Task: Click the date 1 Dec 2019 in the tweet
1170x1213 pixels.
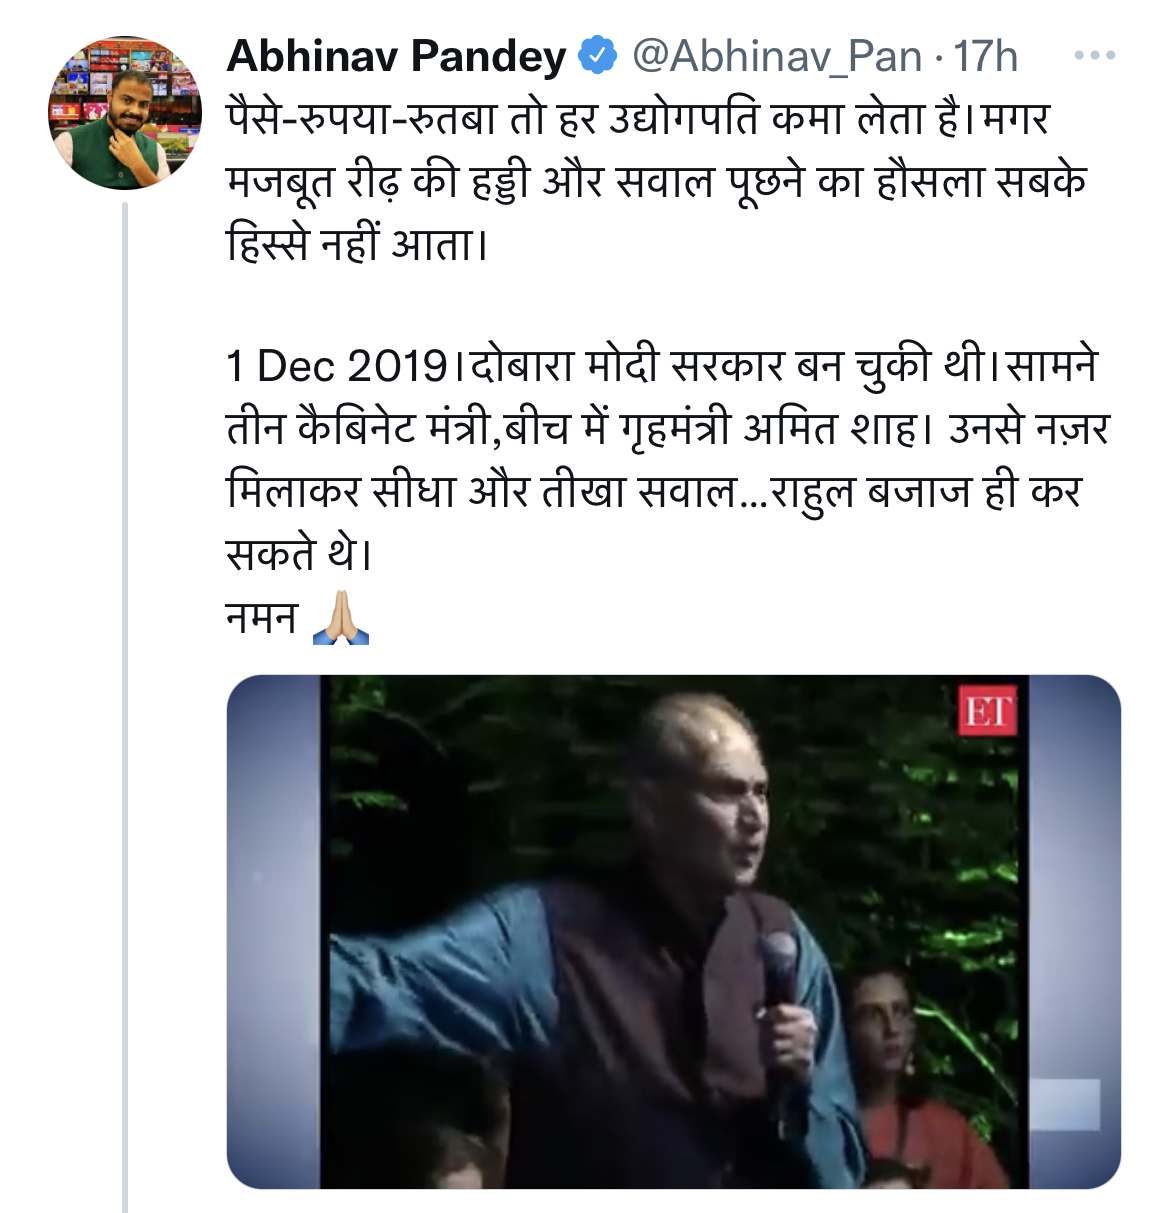Action: tap(337, 366)
